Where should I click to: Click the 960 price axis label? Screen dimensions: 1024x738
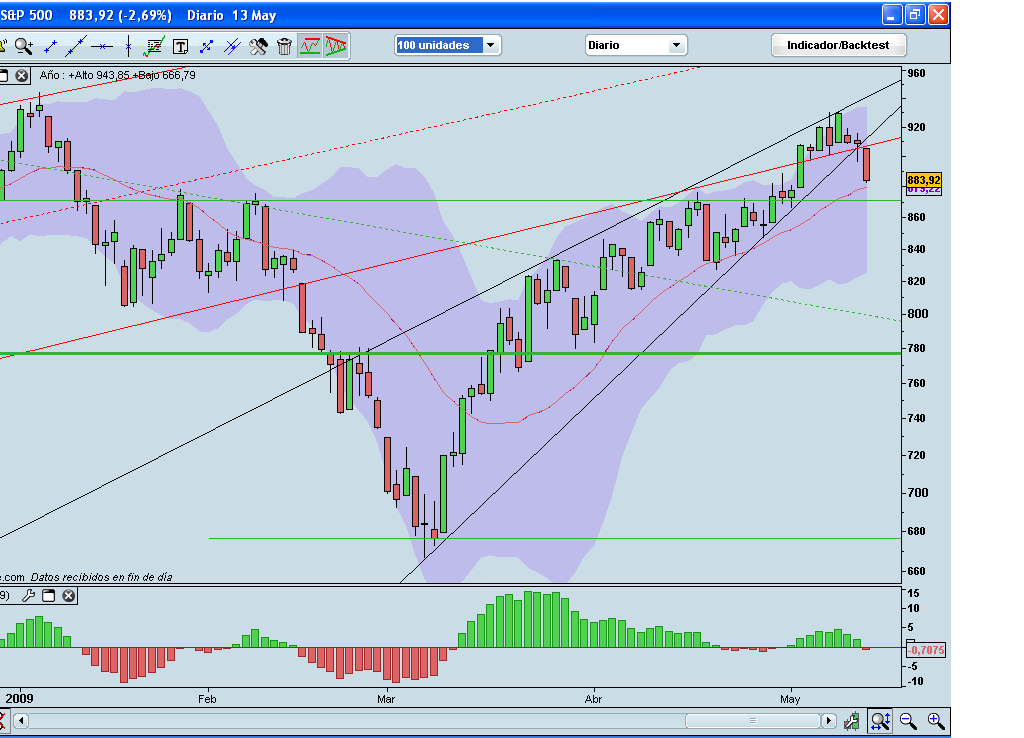pyautogui.click(x=916, y=73)
